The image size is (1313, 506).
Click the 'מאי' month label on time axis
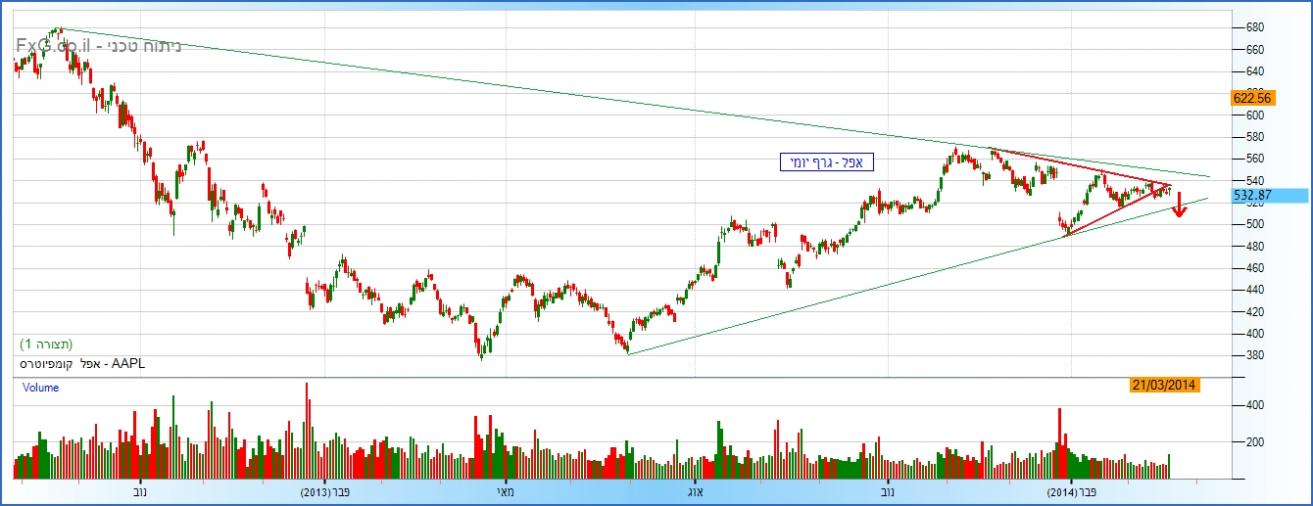point(506,492)
